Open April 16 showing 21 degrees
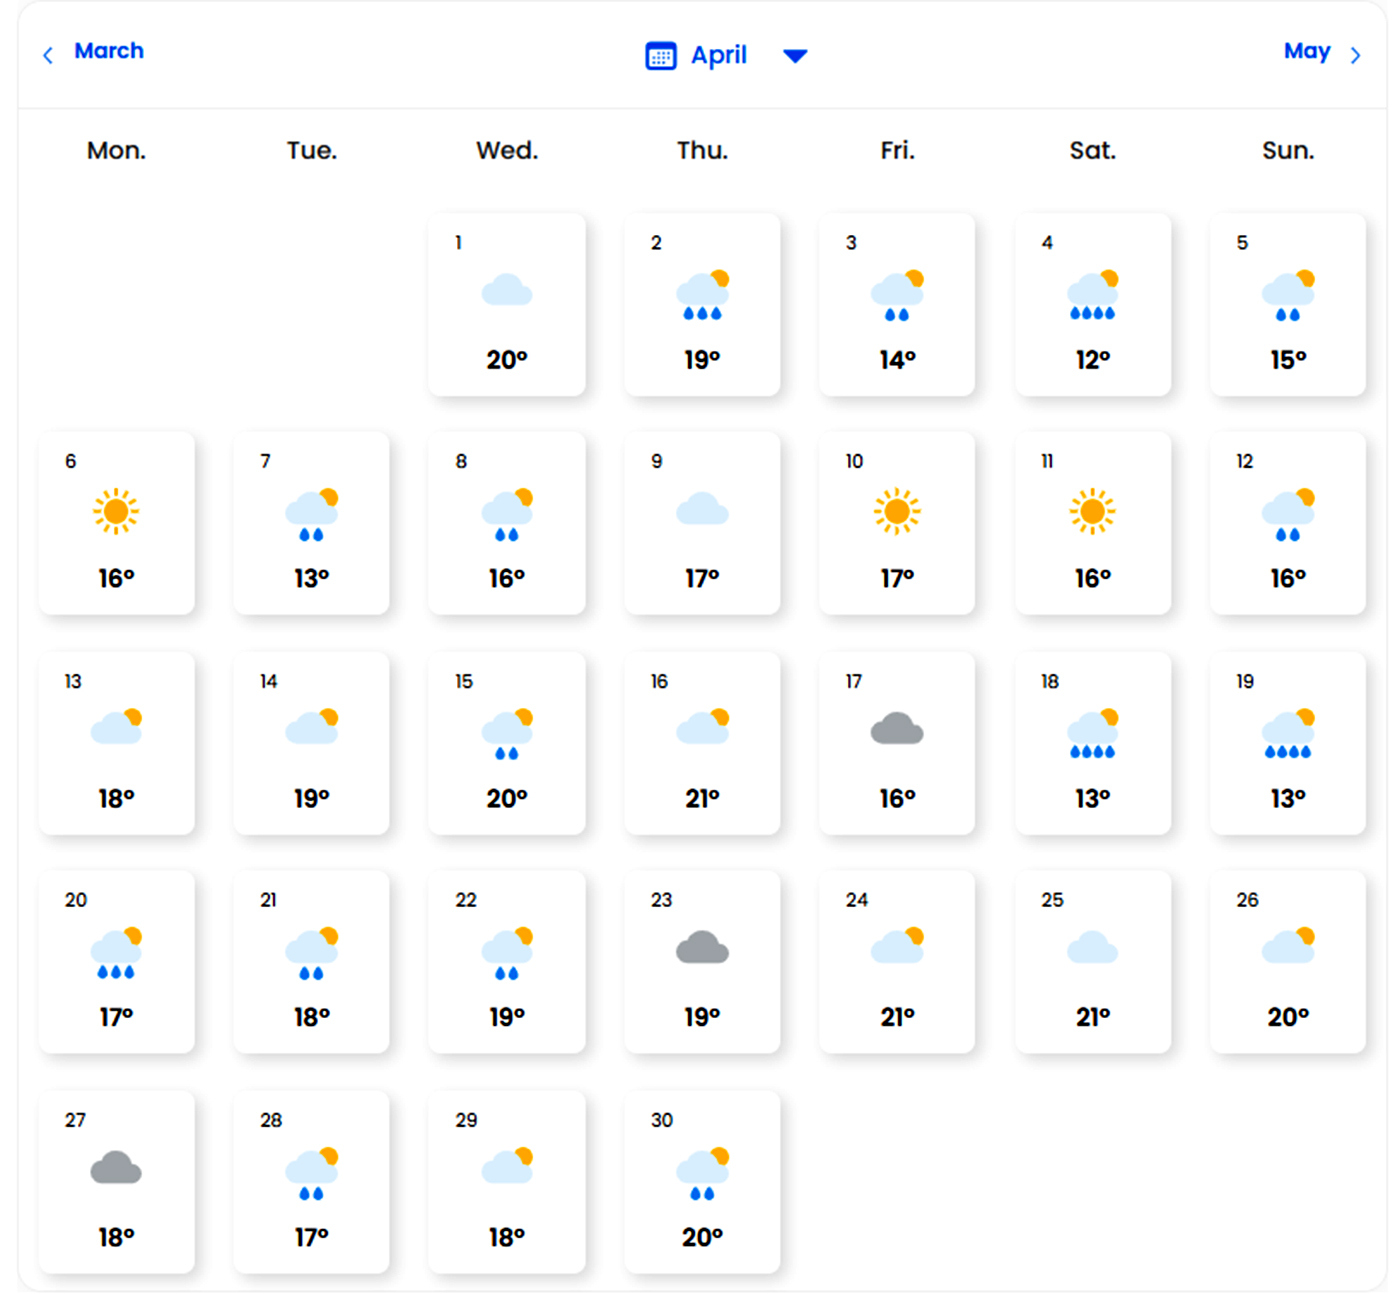 [702, 743]
